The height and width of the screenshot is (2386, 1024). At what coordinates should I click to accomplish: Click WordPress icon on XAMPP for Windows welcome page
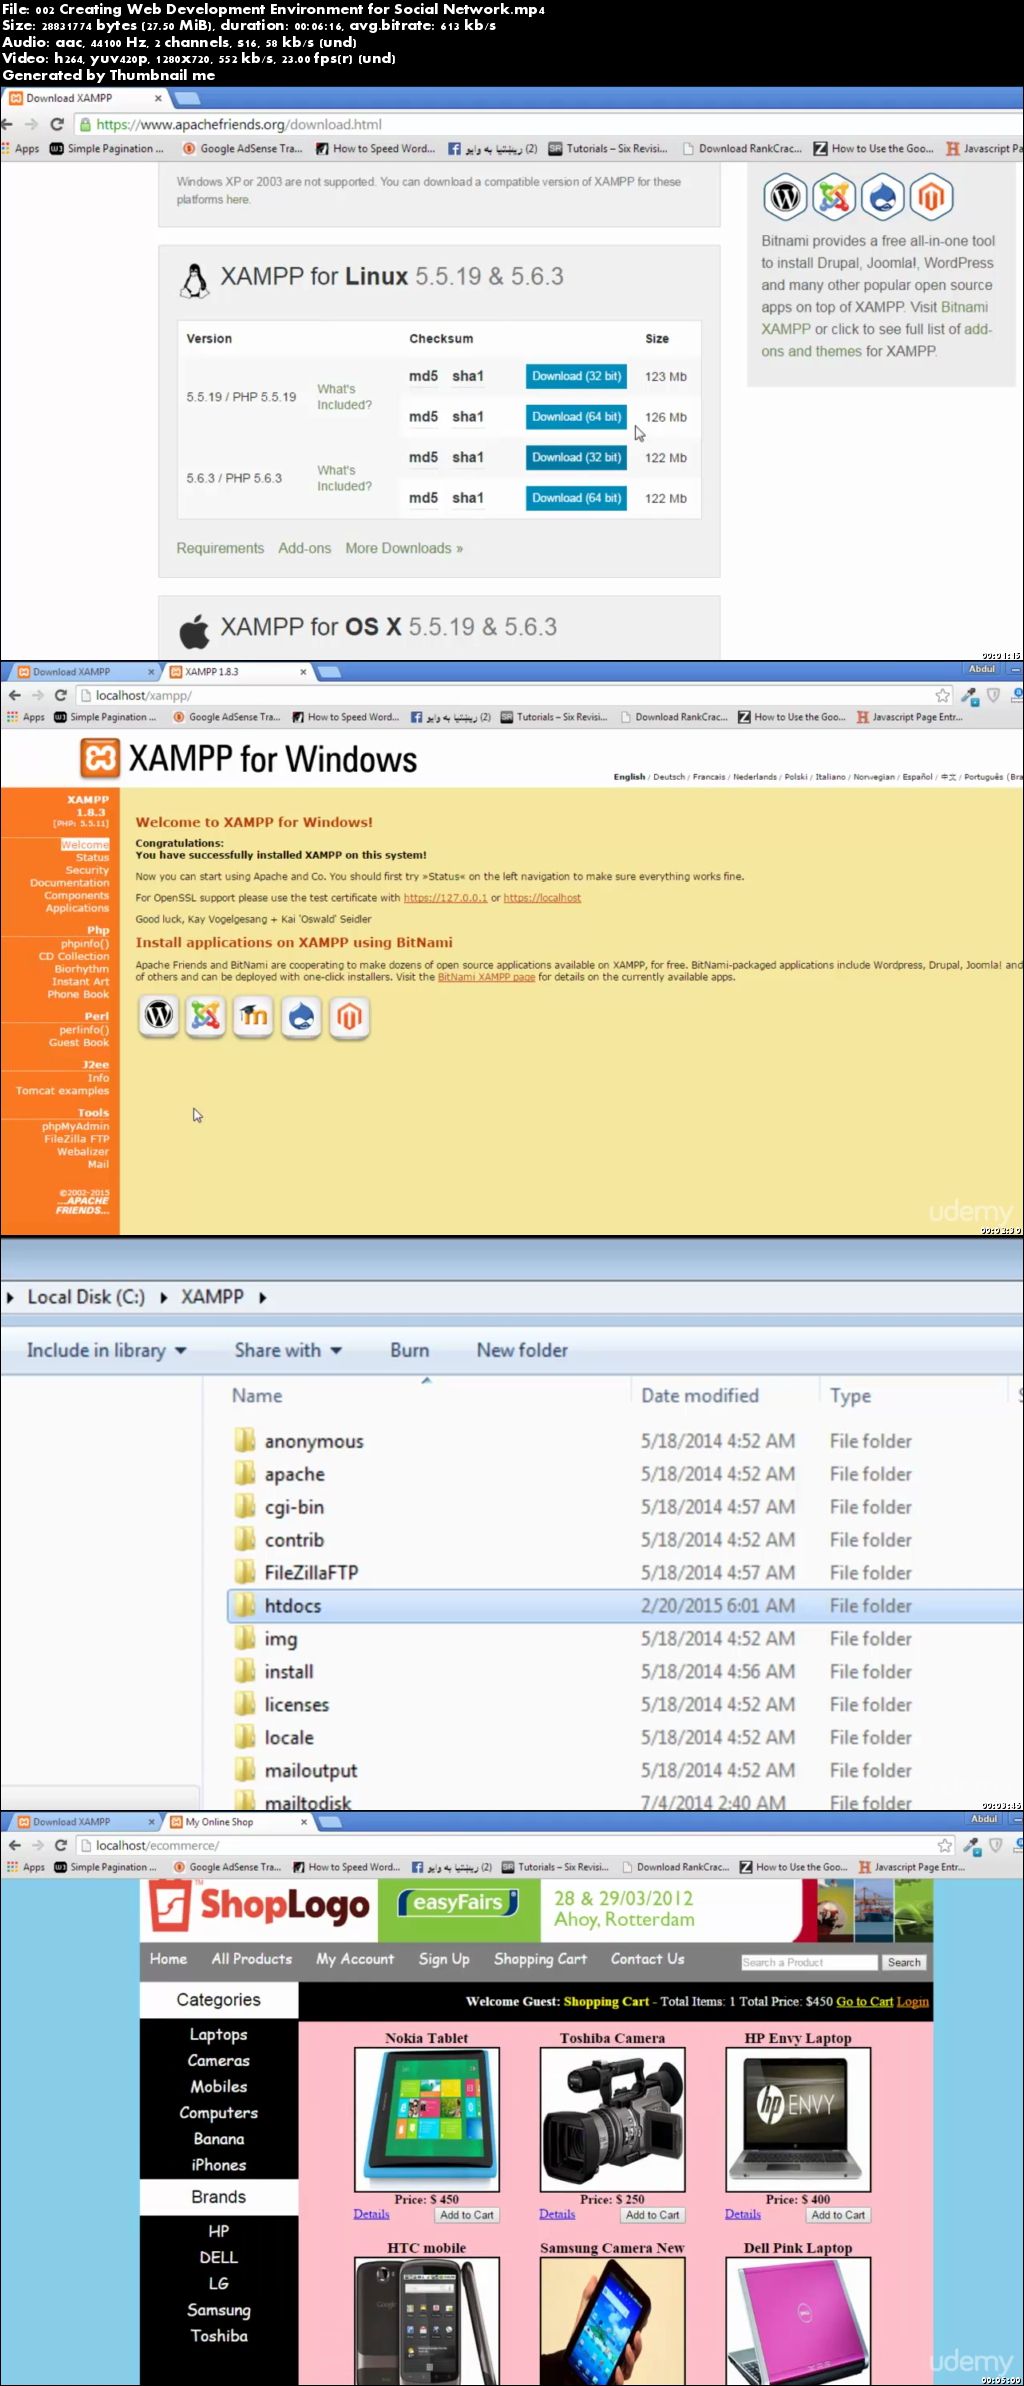pos(158,1016)
